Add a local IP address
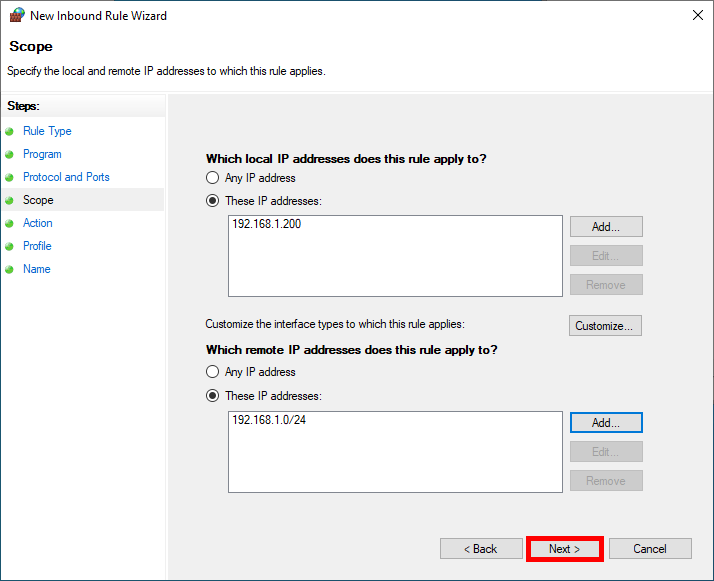The height and width of the screenshot is (581, 714). (605, 227)
